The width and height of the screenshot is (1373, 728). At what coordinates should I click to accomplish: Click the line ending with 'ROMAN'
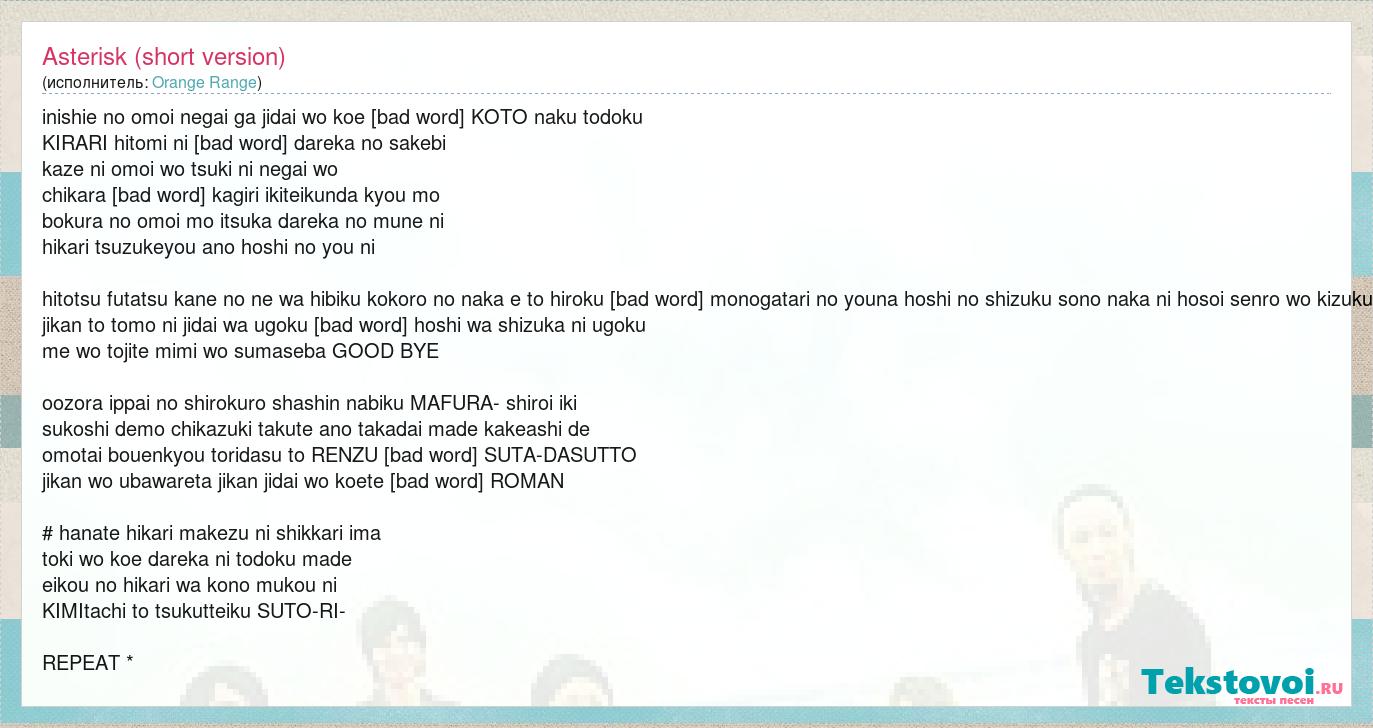click(x=303, y=482)
